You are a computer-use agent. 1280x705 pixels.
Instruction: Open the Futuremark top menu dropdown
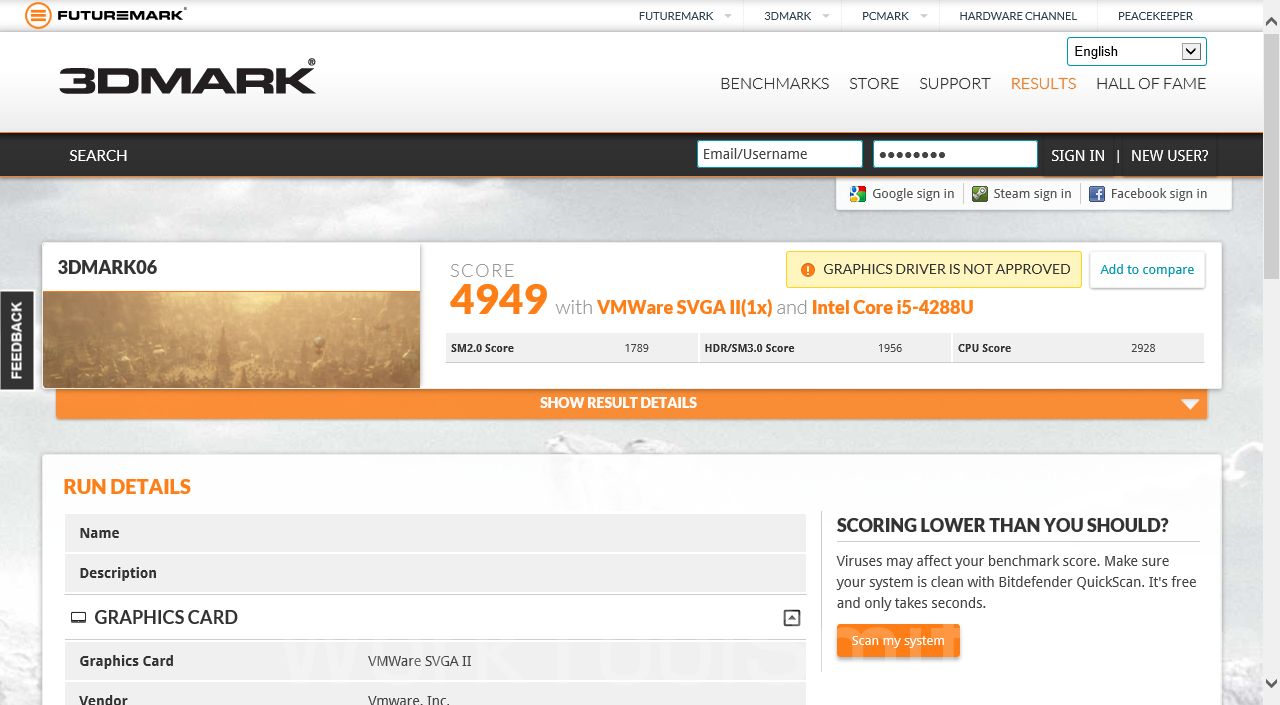727,16
